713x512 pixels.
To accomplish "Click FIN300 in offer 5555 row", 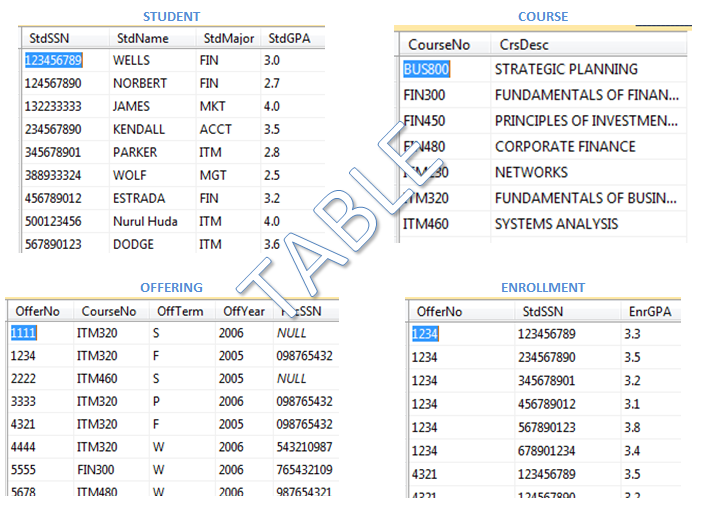I will point(95,469).
